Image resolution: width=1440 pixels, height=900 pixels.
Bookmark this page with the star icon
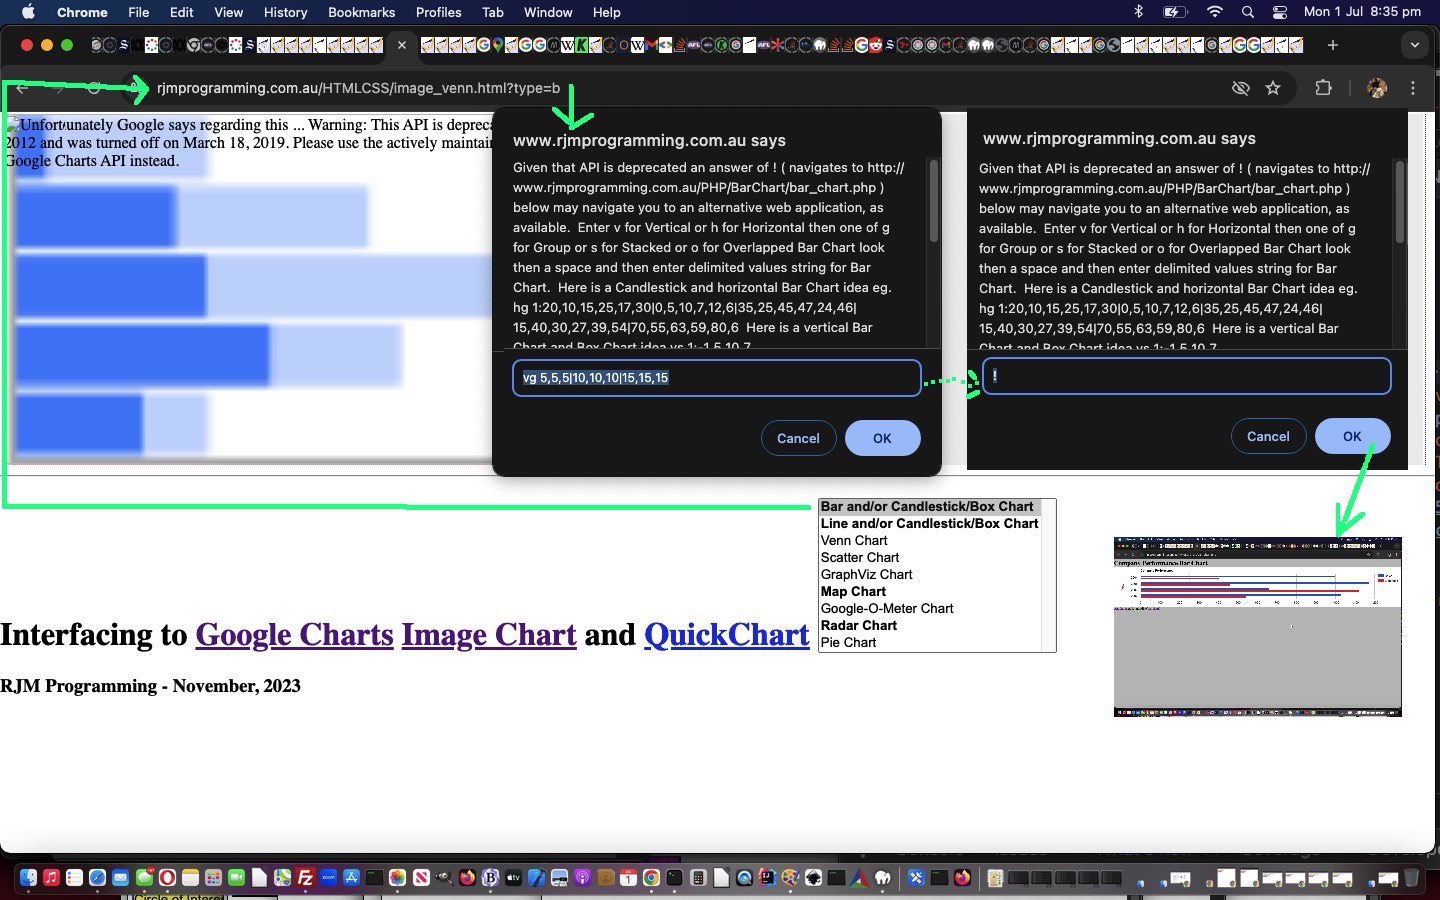point(1273,88)
